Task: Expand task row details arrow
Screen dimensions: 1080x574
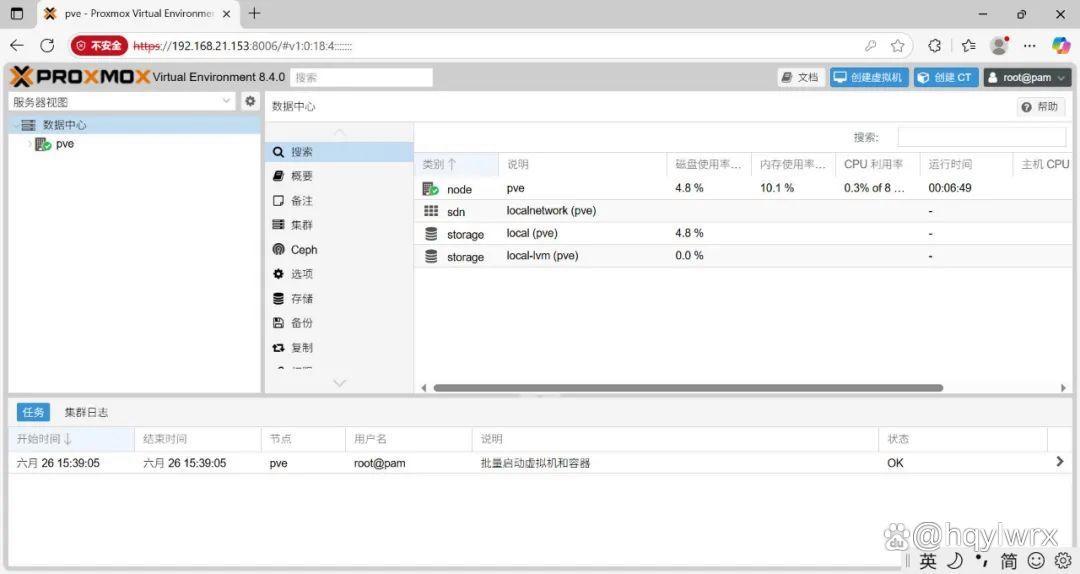Action: (1060, 462)
